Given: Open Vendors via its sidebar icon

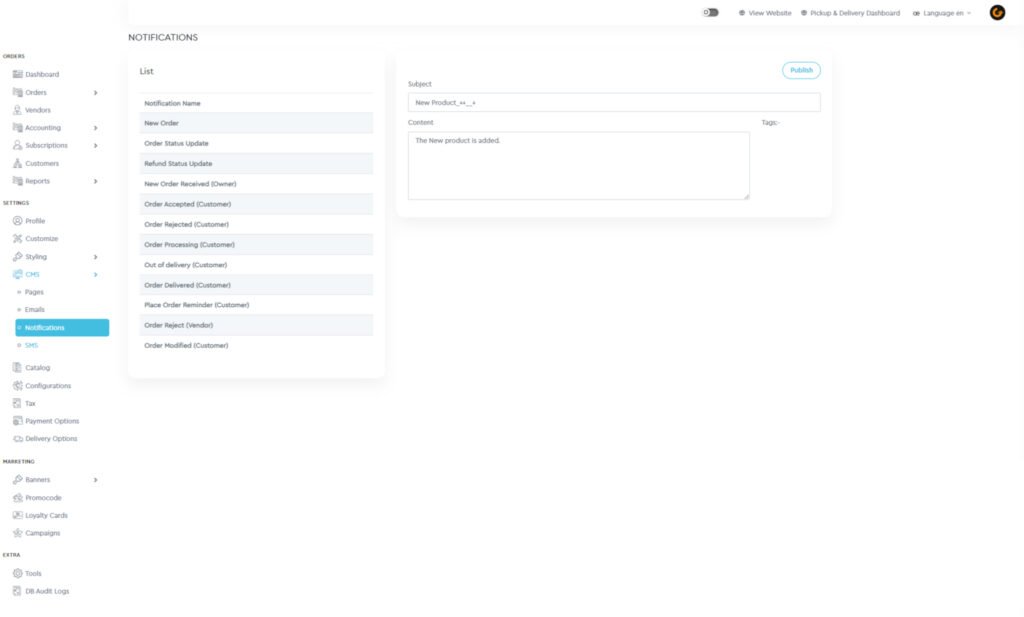Looking at the screenshot, I should pyautogui.click(x=17, y=110).
